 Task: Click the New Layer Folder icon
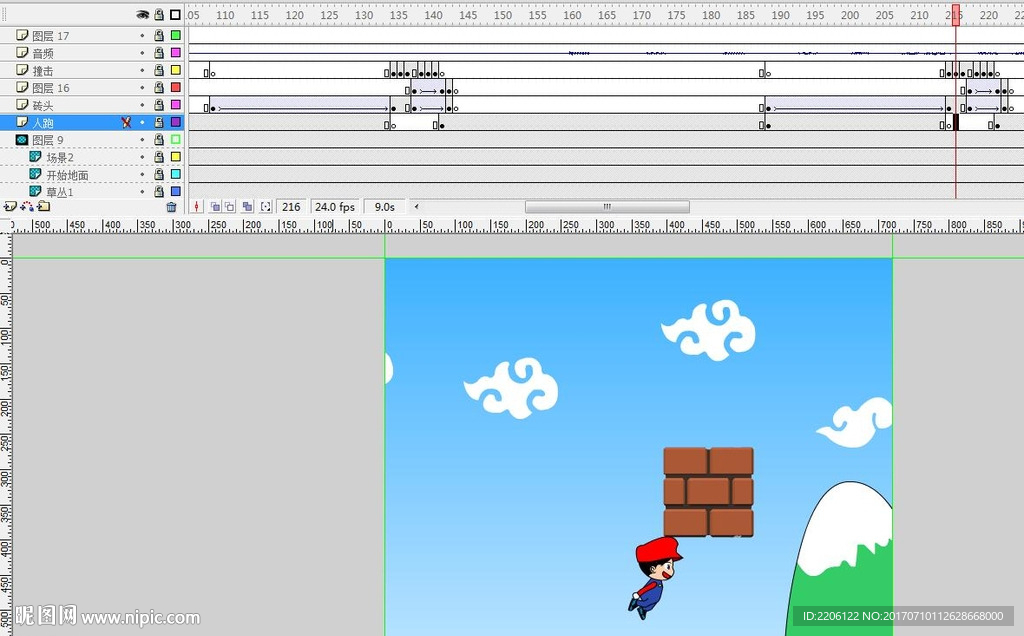coord(44,206)
